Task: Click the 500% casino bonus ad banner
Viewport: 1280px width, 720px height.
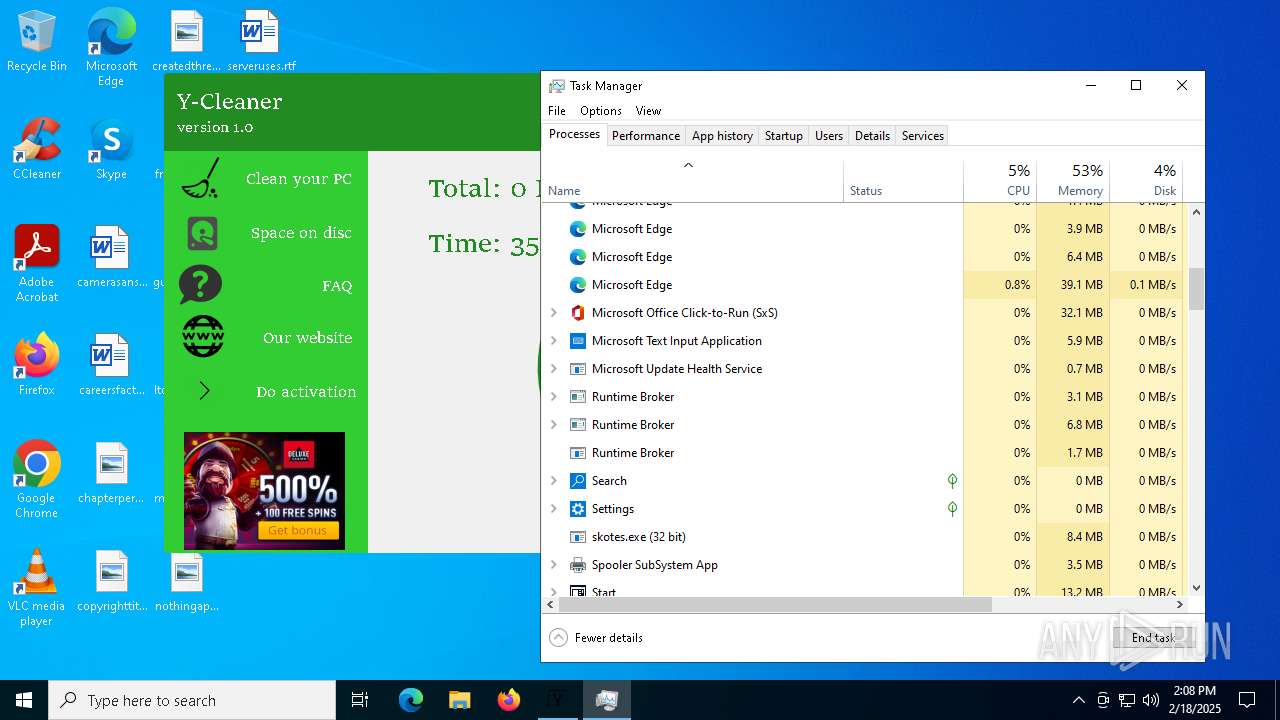Action: coord(264,490)
